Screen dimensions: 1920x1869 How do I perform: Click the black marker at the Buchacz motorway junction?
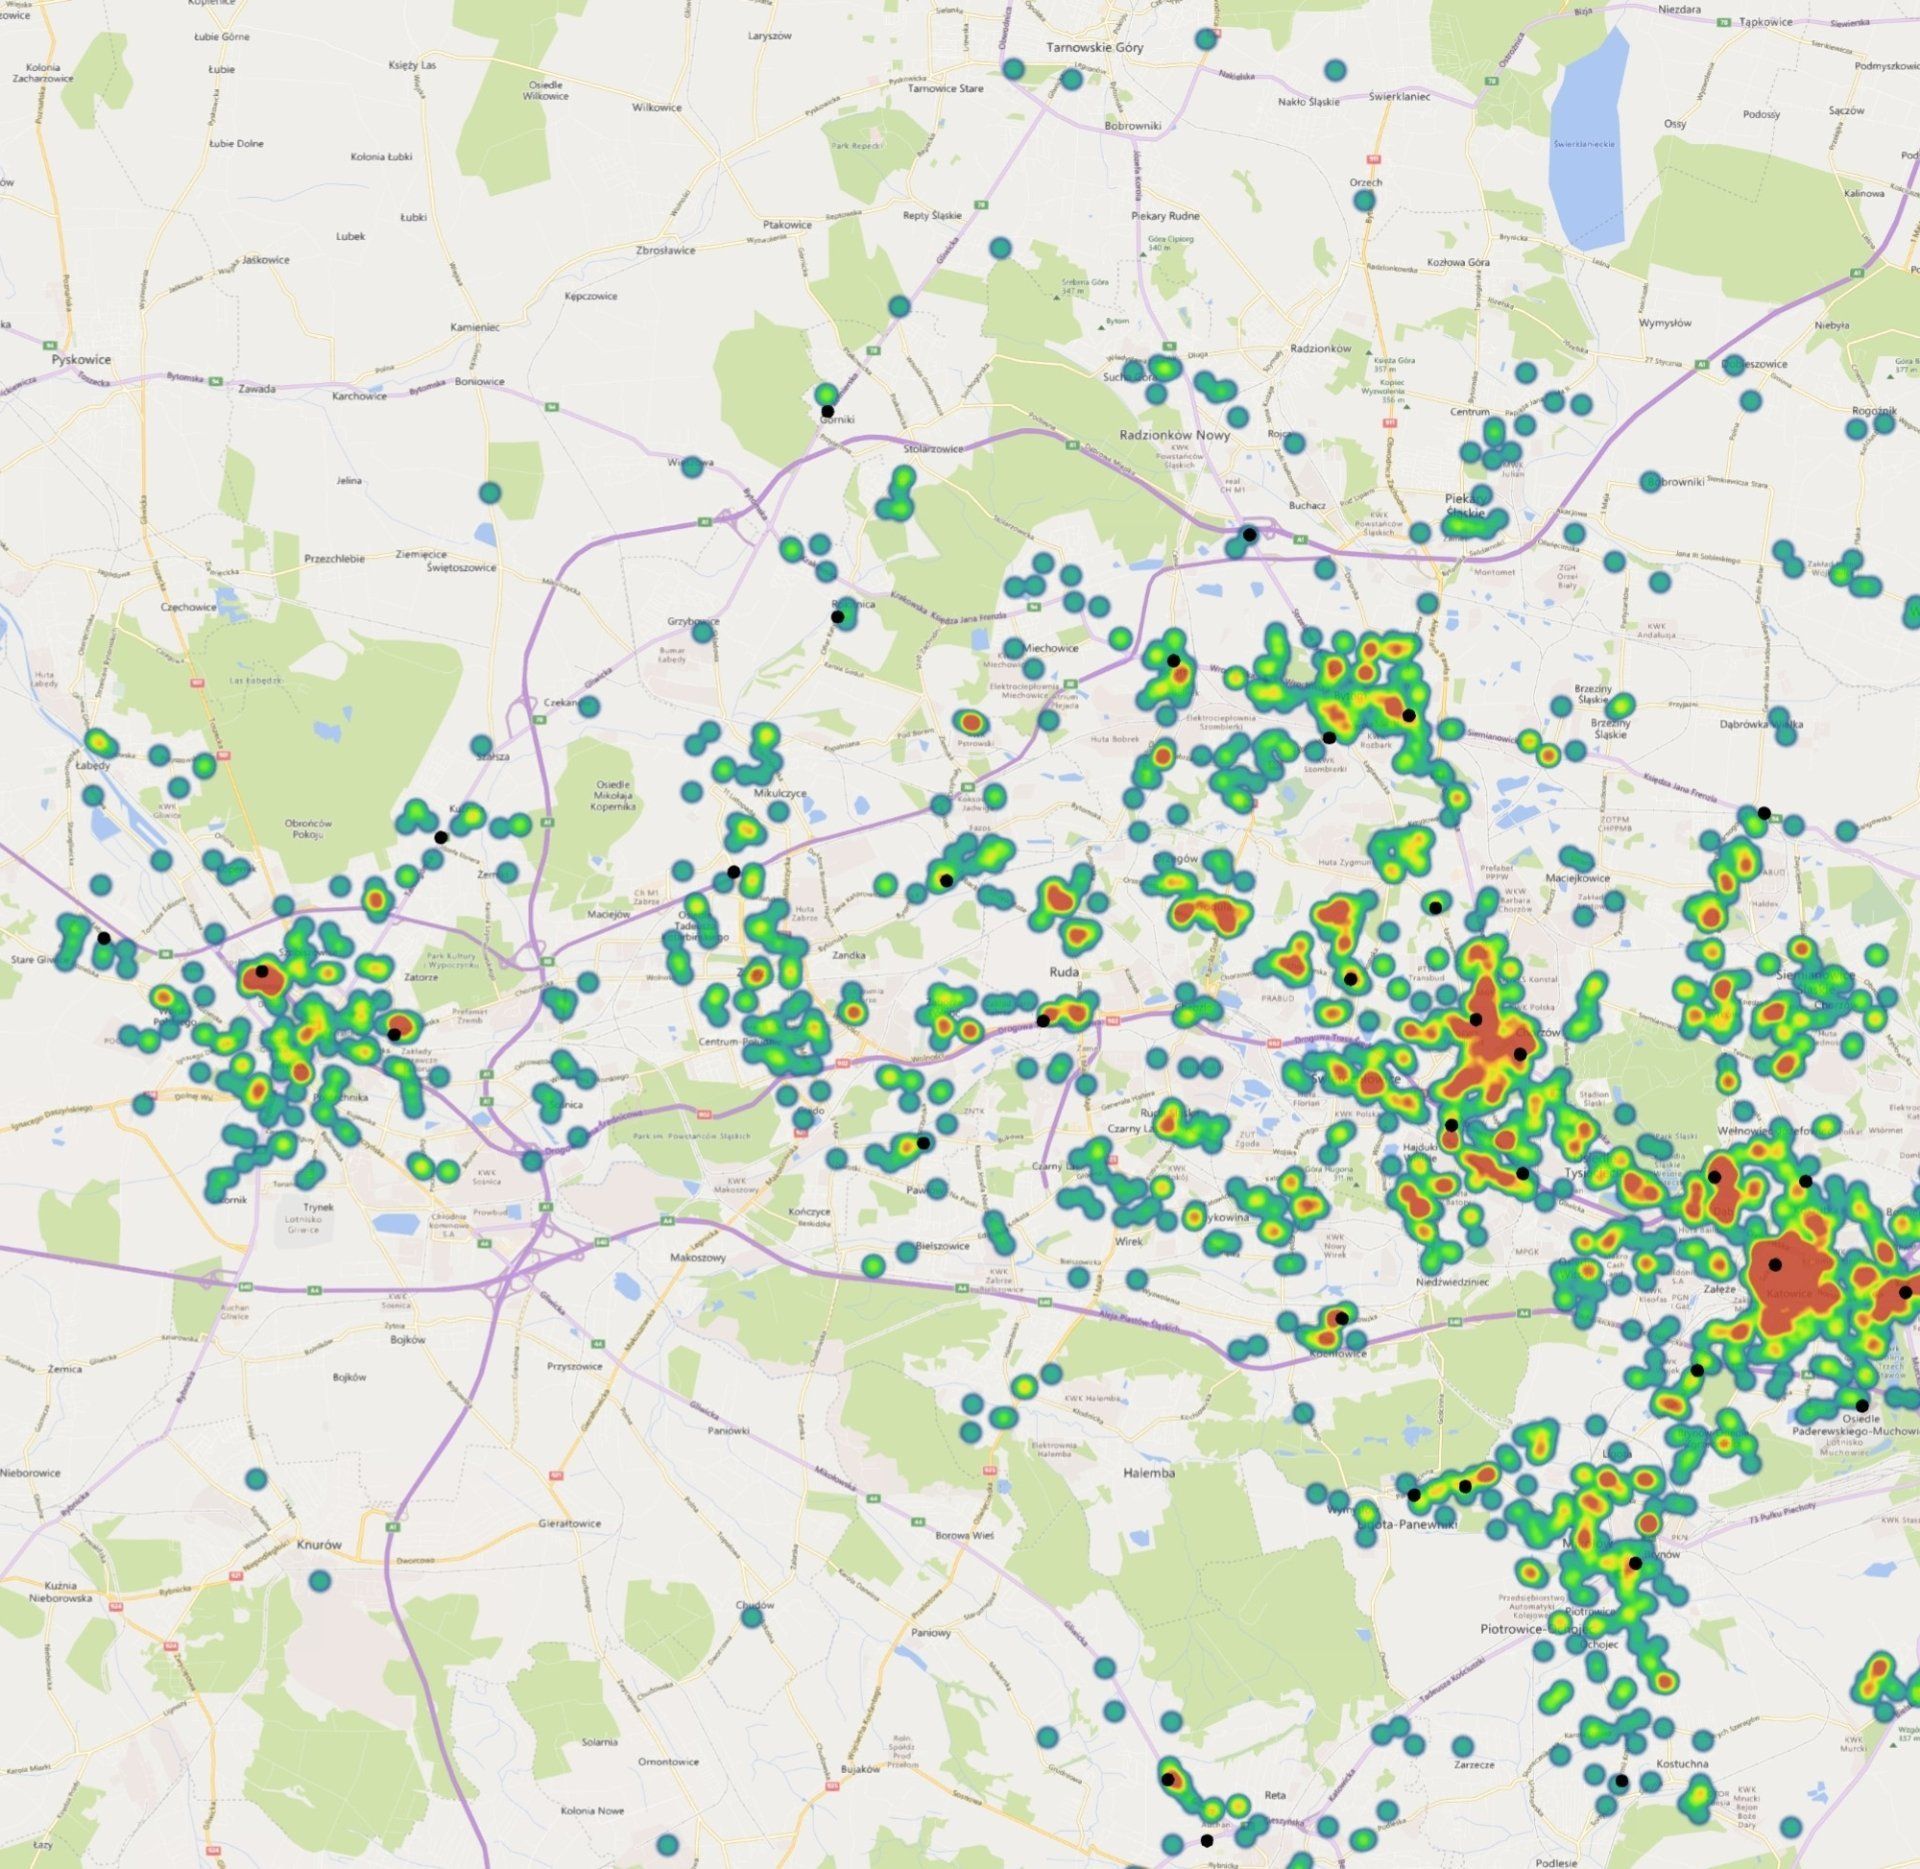1249,534
